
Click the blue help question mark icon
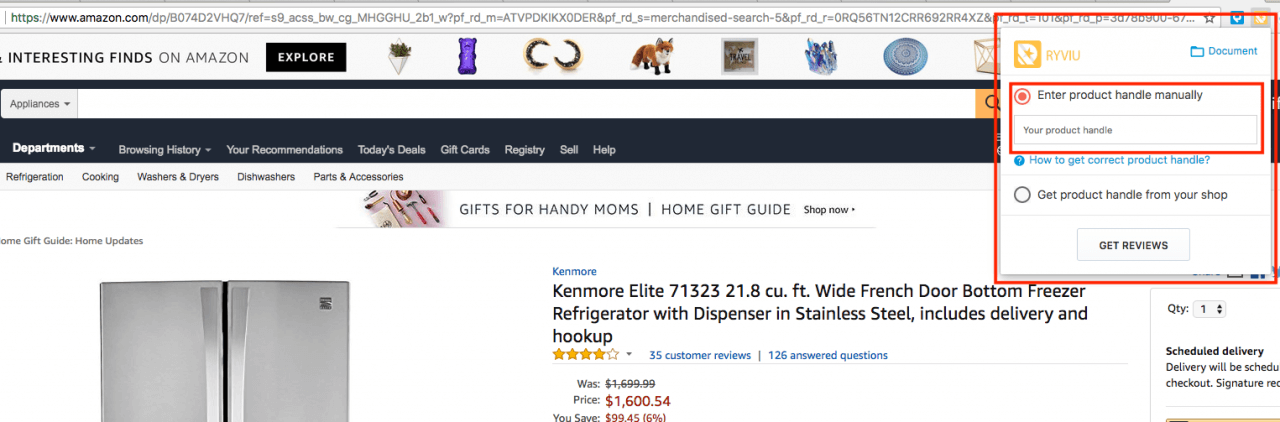[x=1019, y=160]
